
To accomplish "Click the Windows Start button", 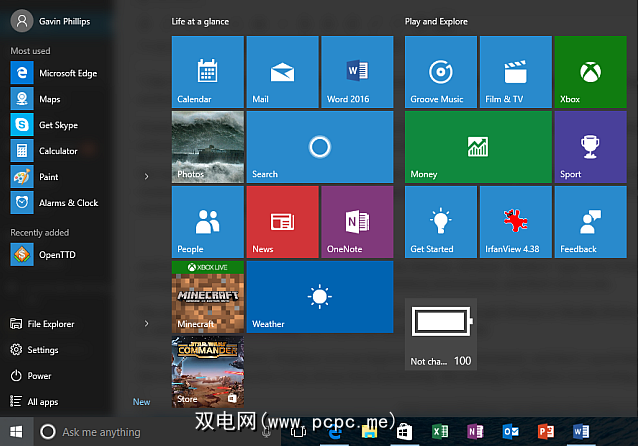I will click(15, 432).
